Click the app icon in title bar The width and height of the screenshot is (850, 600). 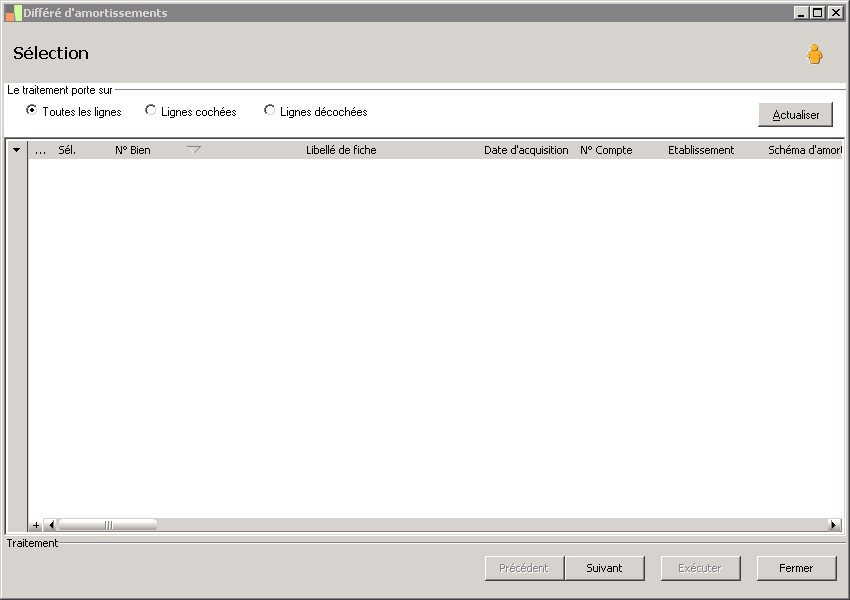13,13
